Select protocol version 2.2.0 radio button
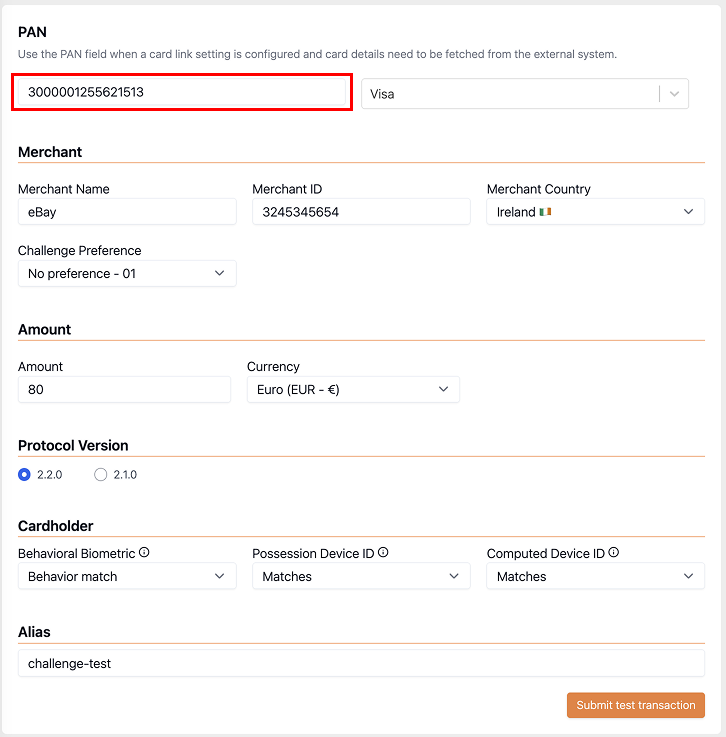The height and width of the screenshot is (737, 726). click(24, 474)
